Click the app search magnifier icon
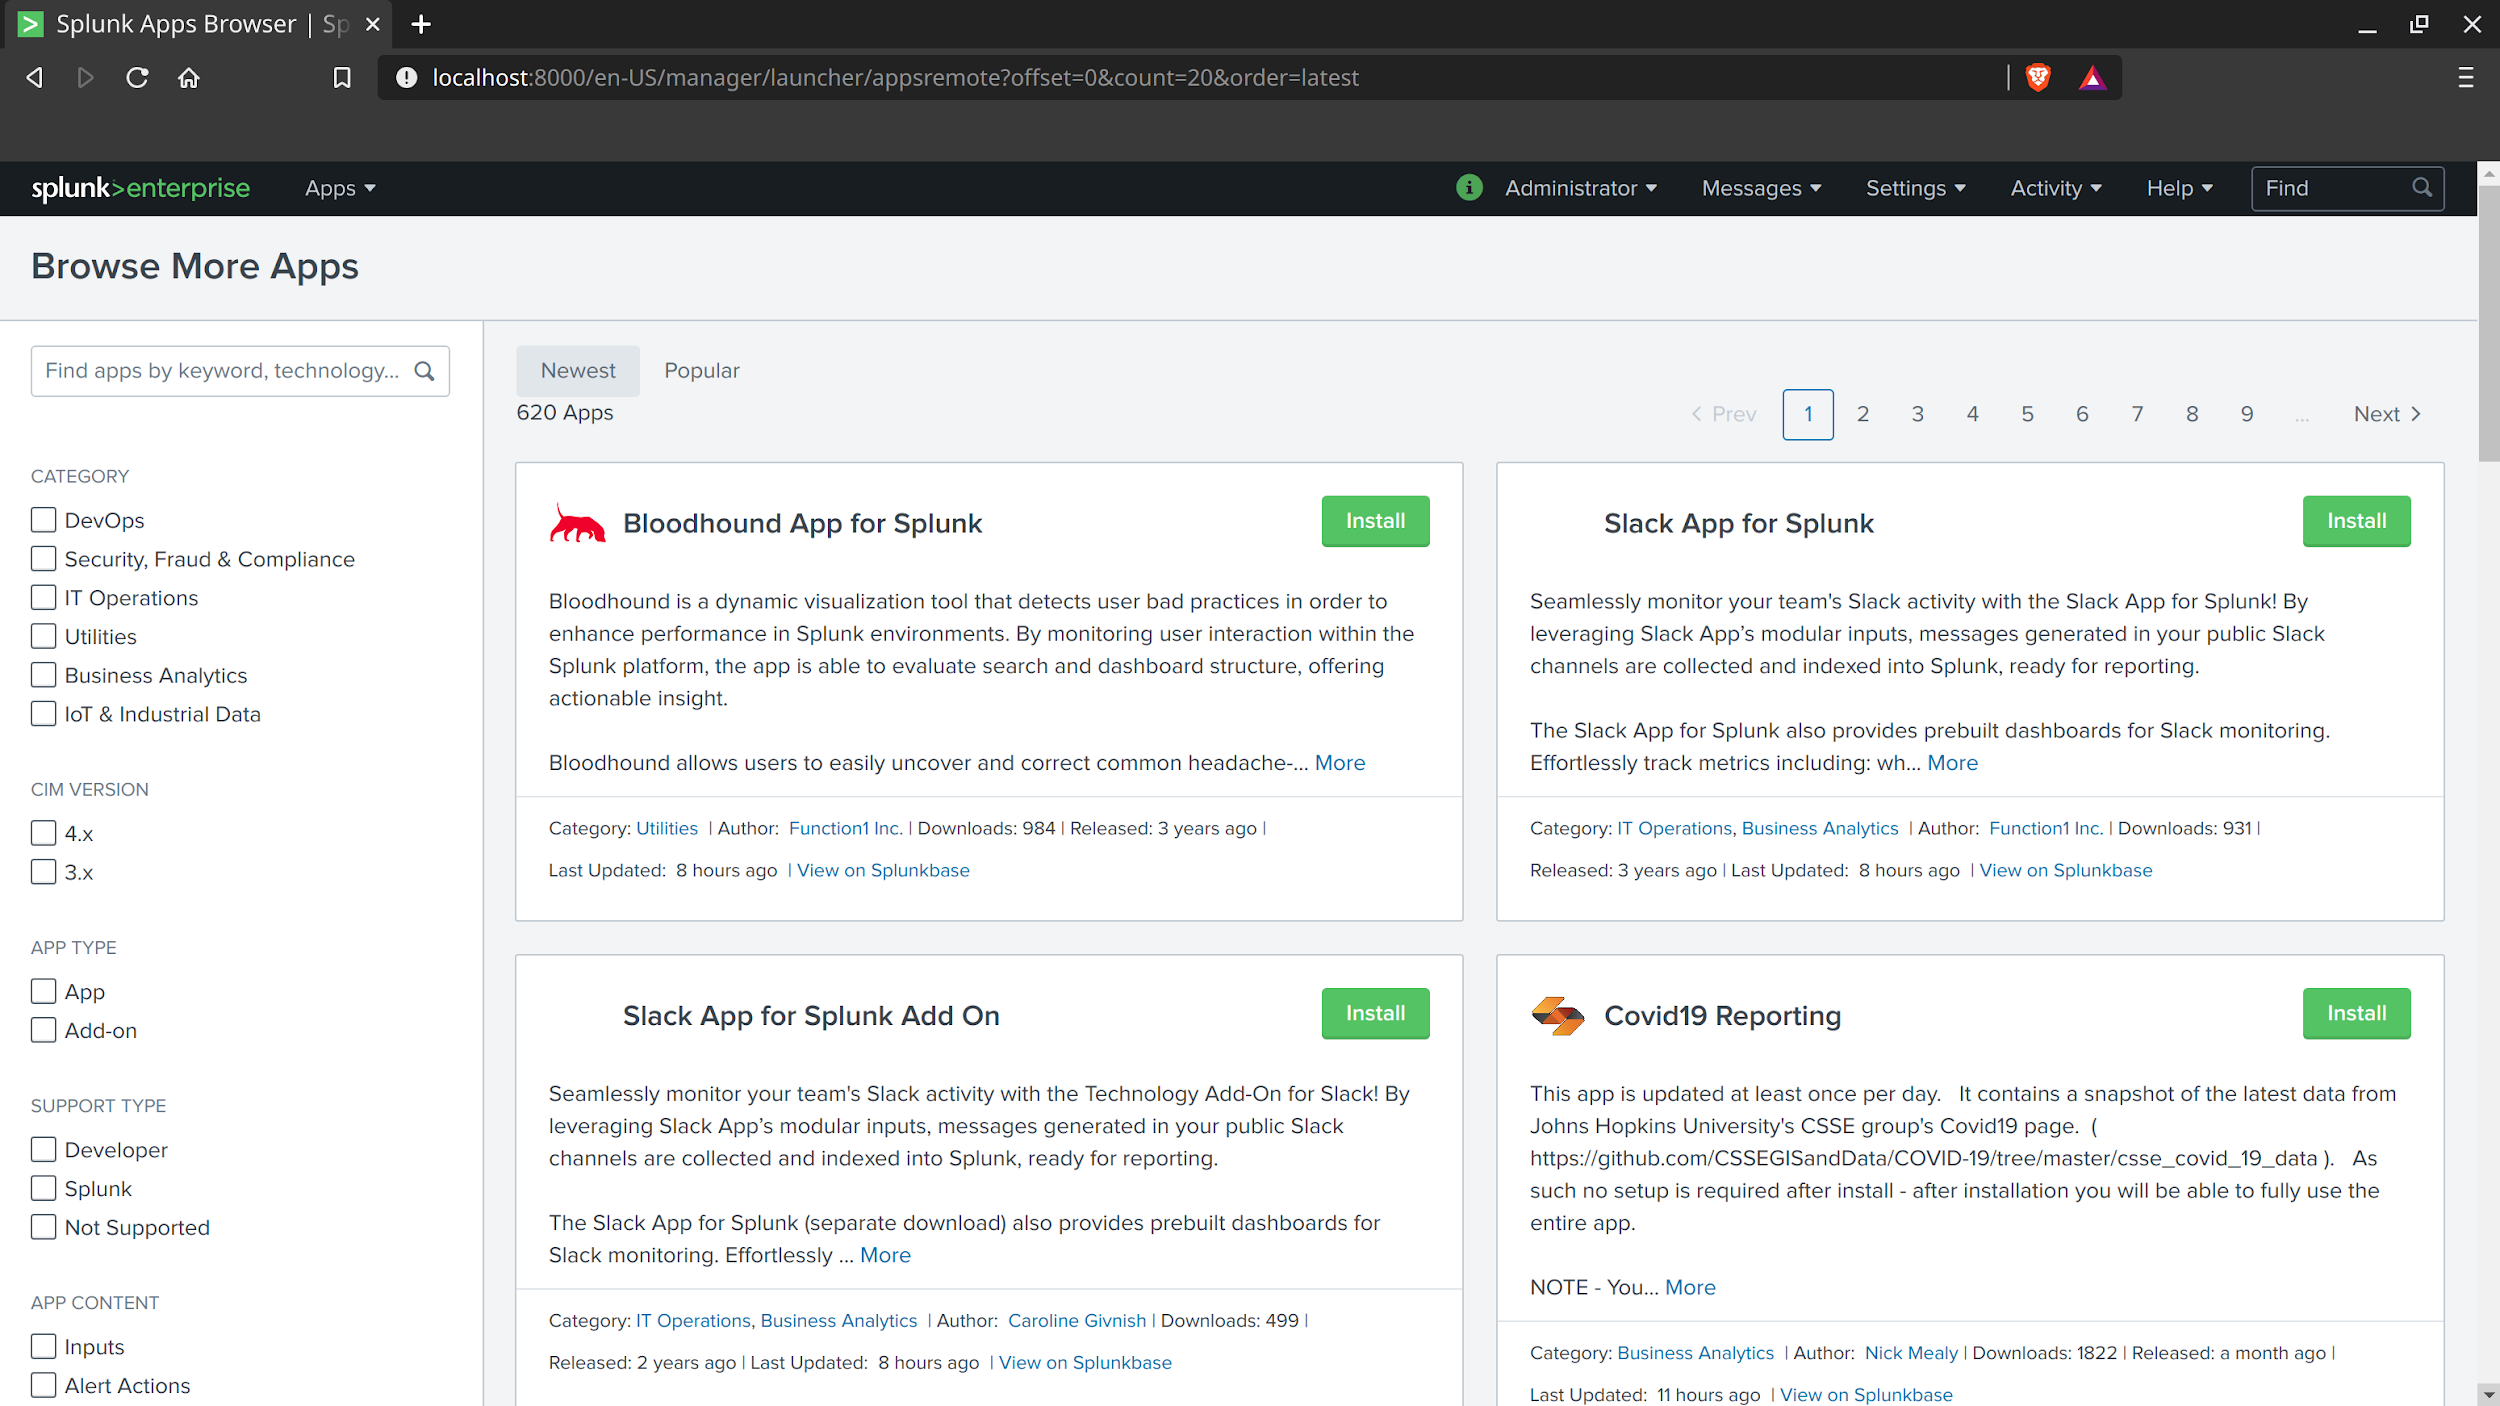 (x=425, y=371)
